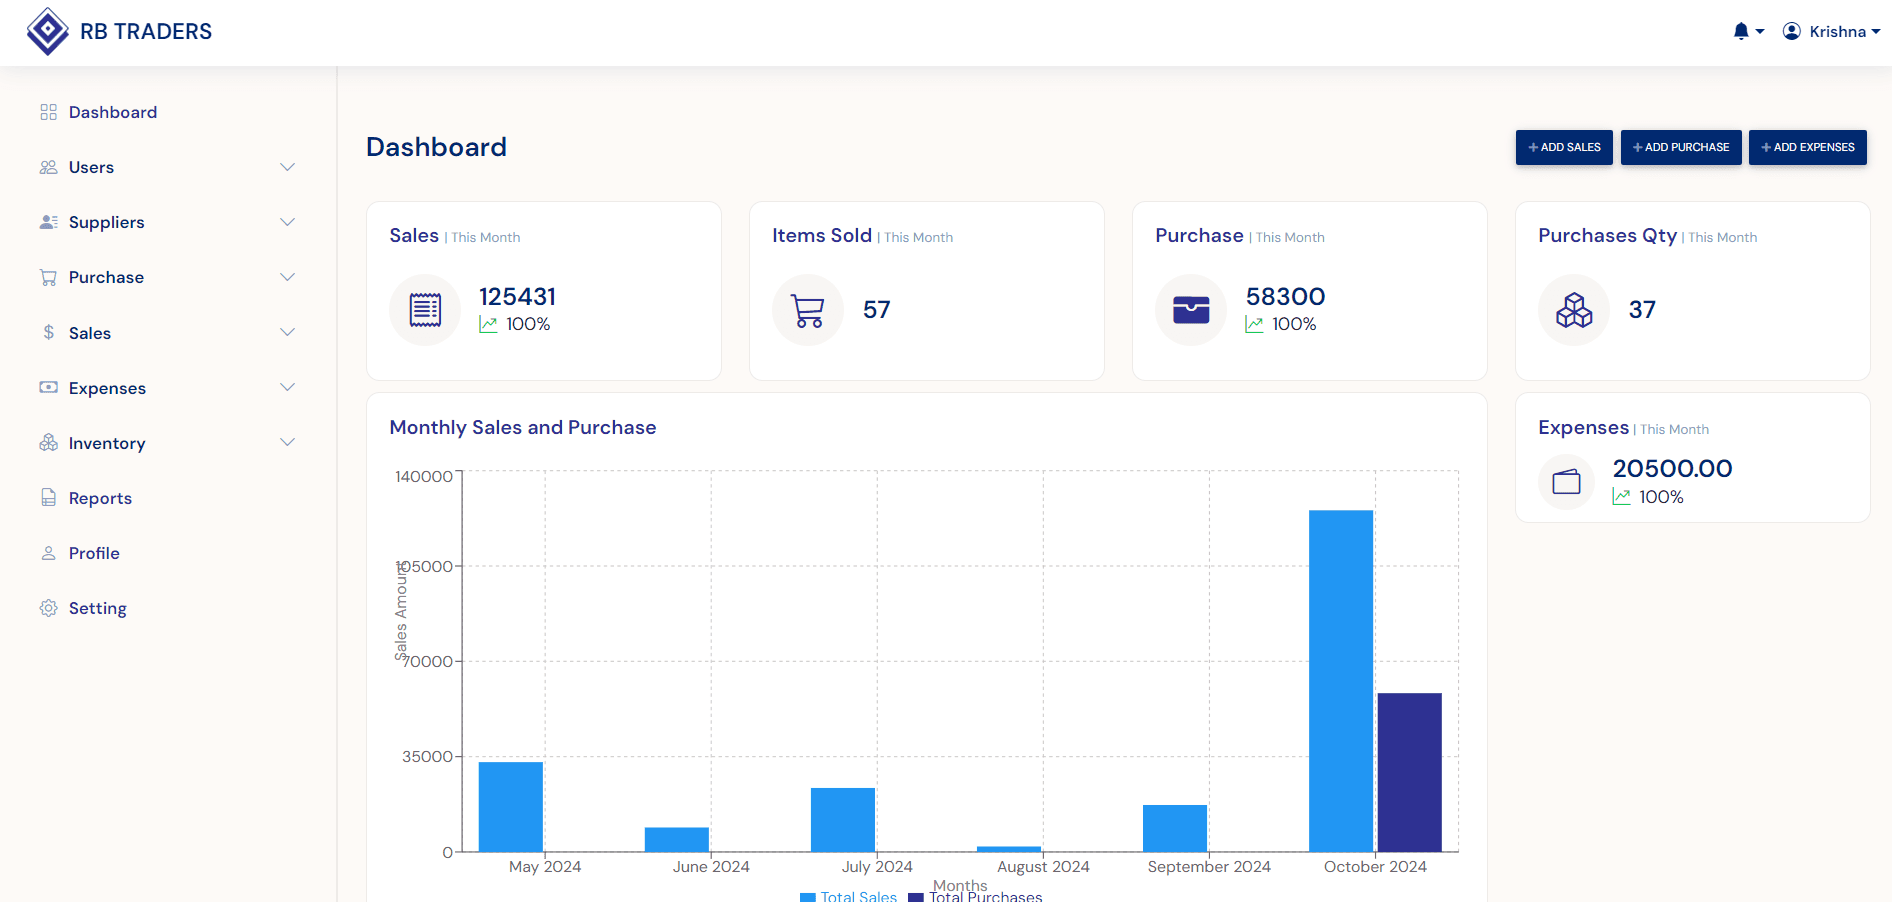Click the cart icon in Items Sold card
This screenshot has width=1892, height=902.
pos(808,310)
